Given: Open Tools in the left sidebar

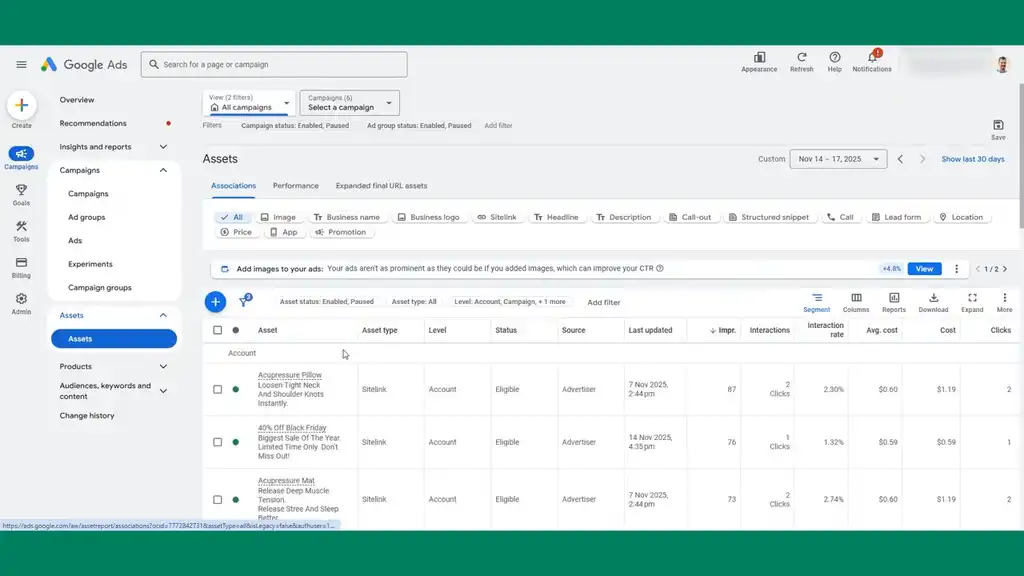Looking at the screenshot, I should point(21,226).
